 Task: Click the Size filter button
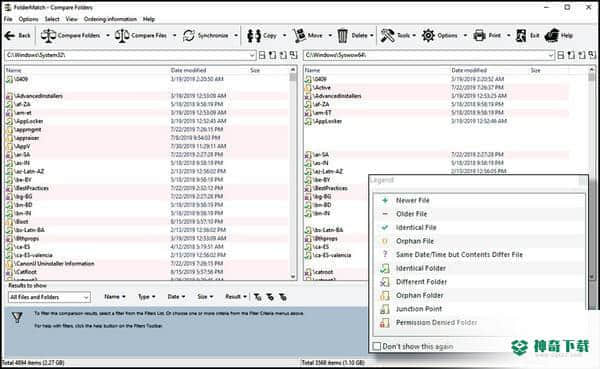tap(205, 297)
